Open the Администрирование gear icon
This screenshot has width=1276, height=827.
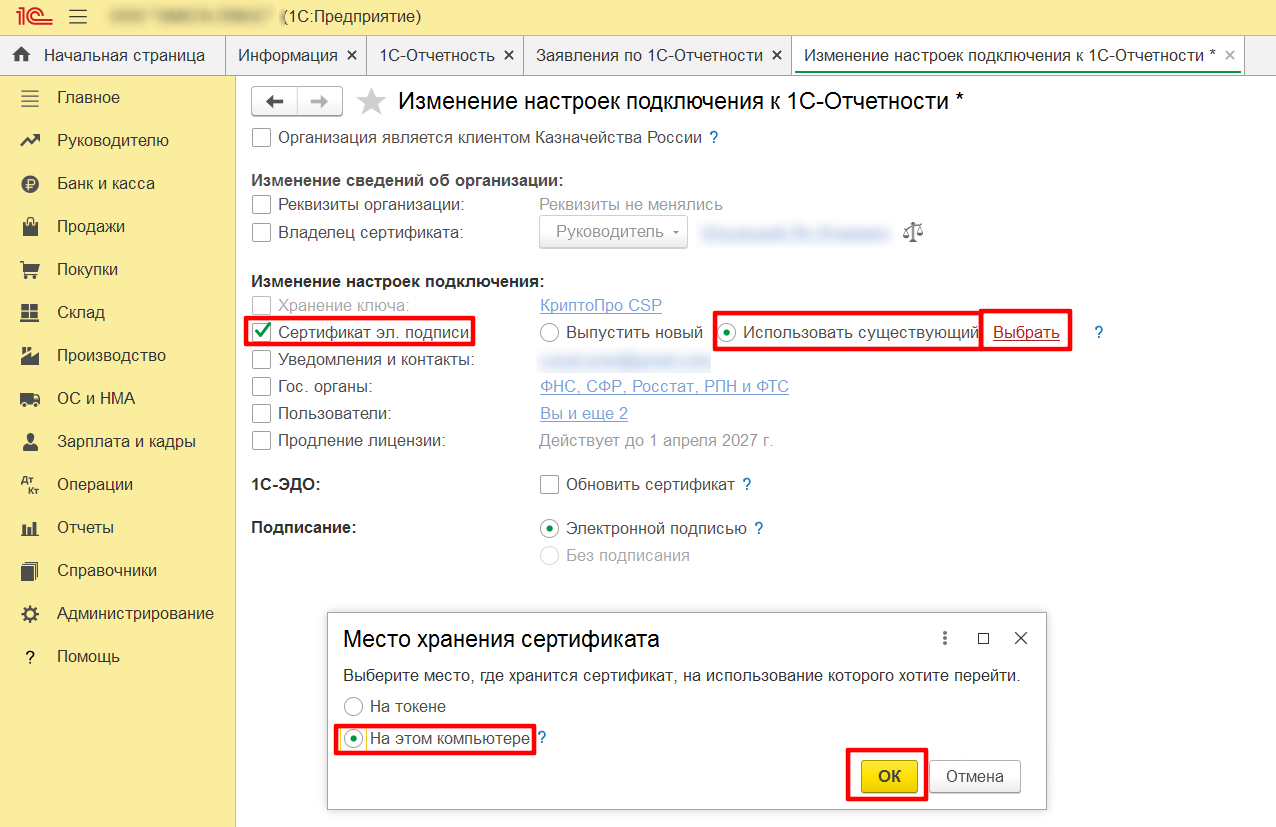30,614
